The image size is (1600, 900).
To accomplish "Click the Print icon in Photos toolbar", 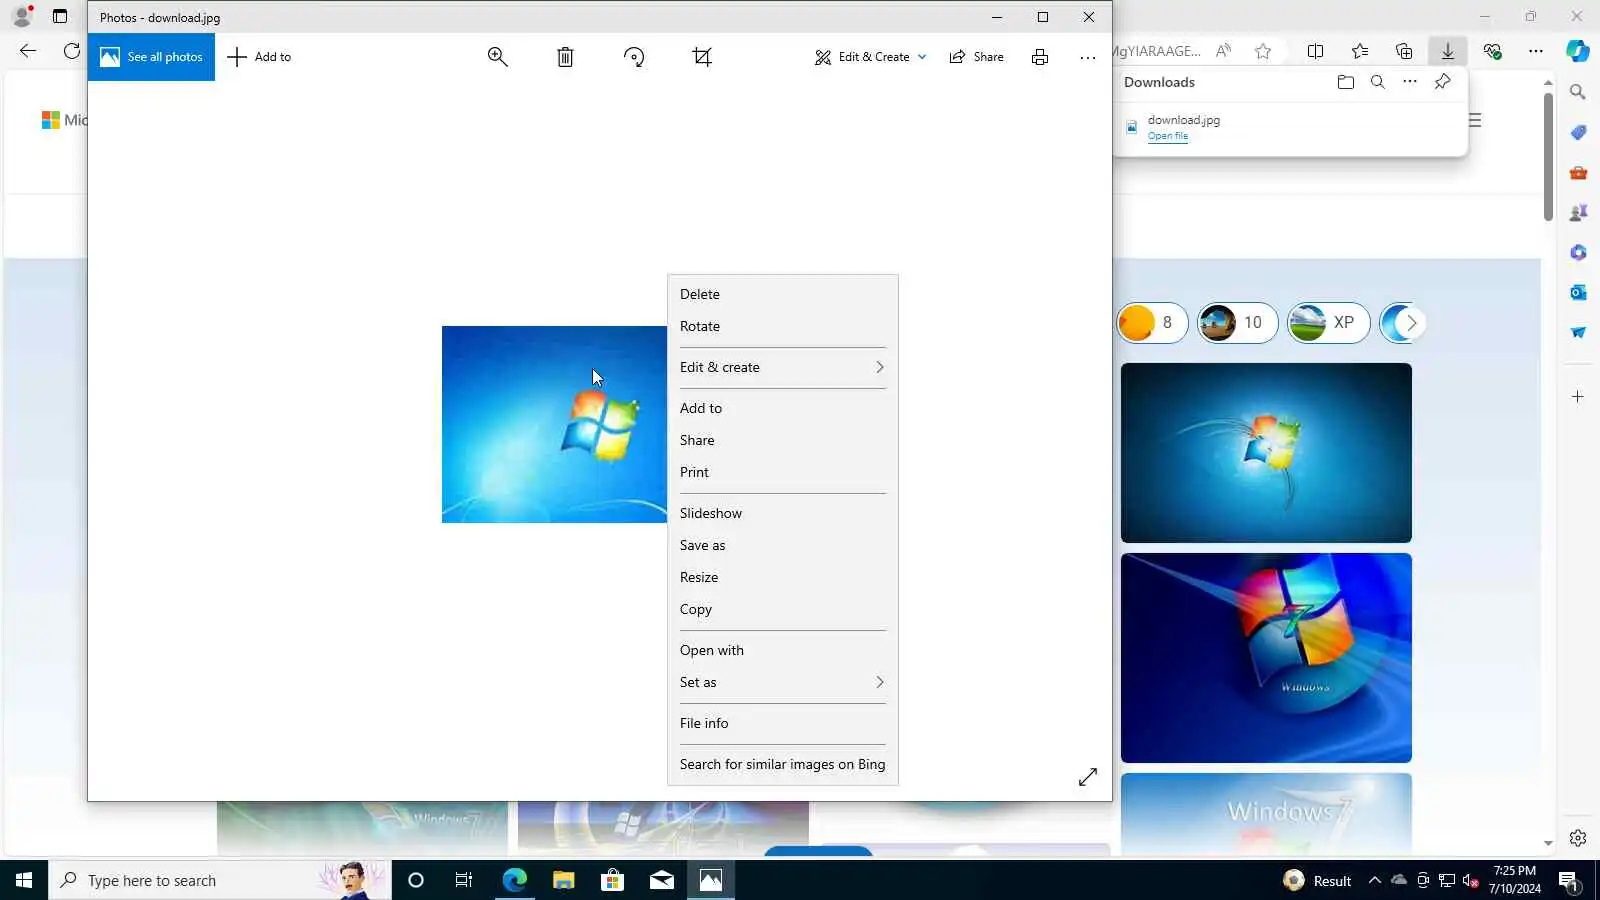I will 1040,57.
